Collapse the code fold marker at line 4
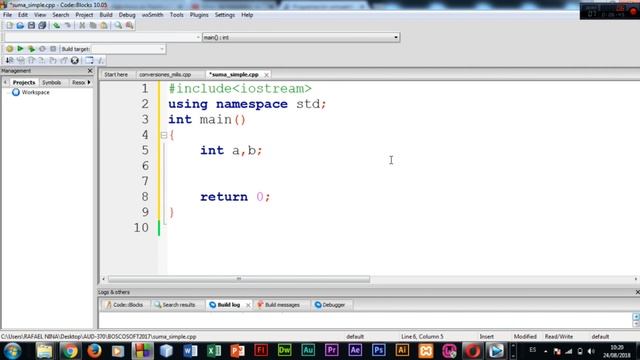The width and height of the screenshot is (640, 360). [x=164, y=135]
